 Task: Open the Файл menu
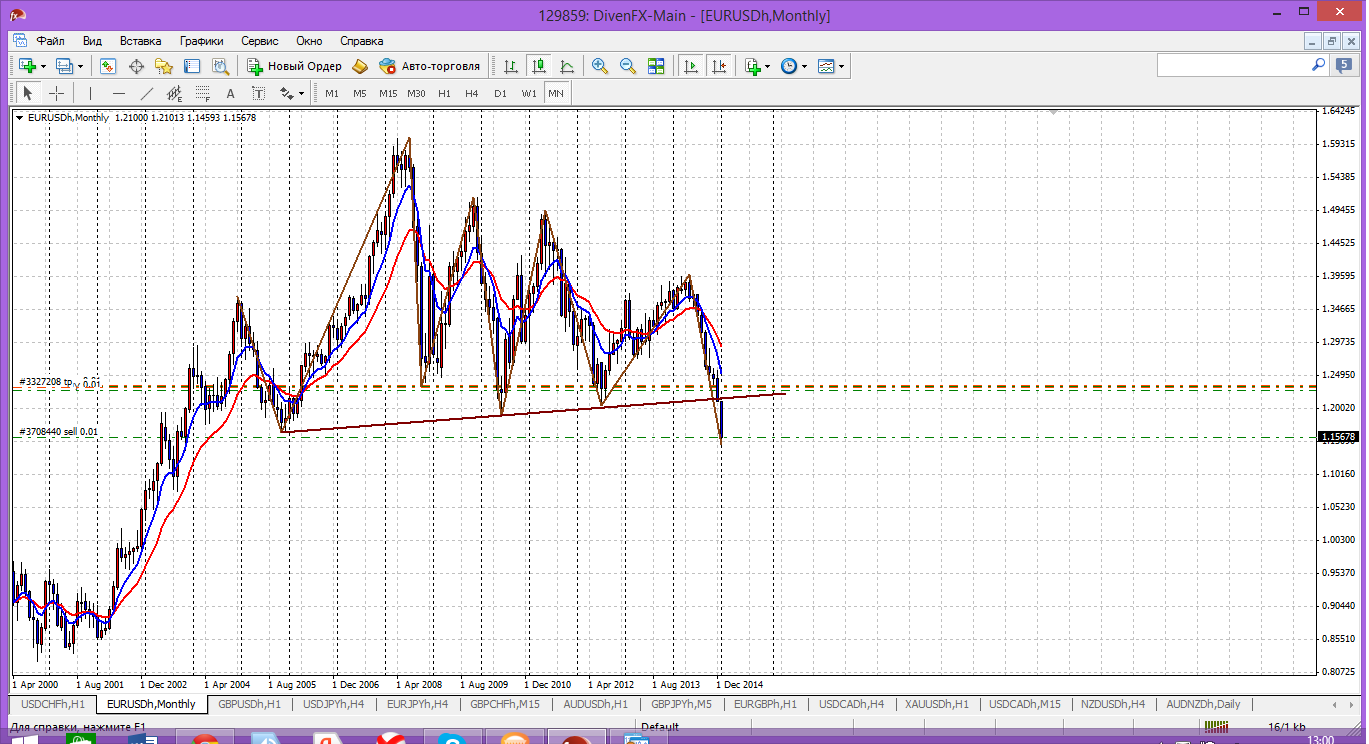(x=51, y=41)
